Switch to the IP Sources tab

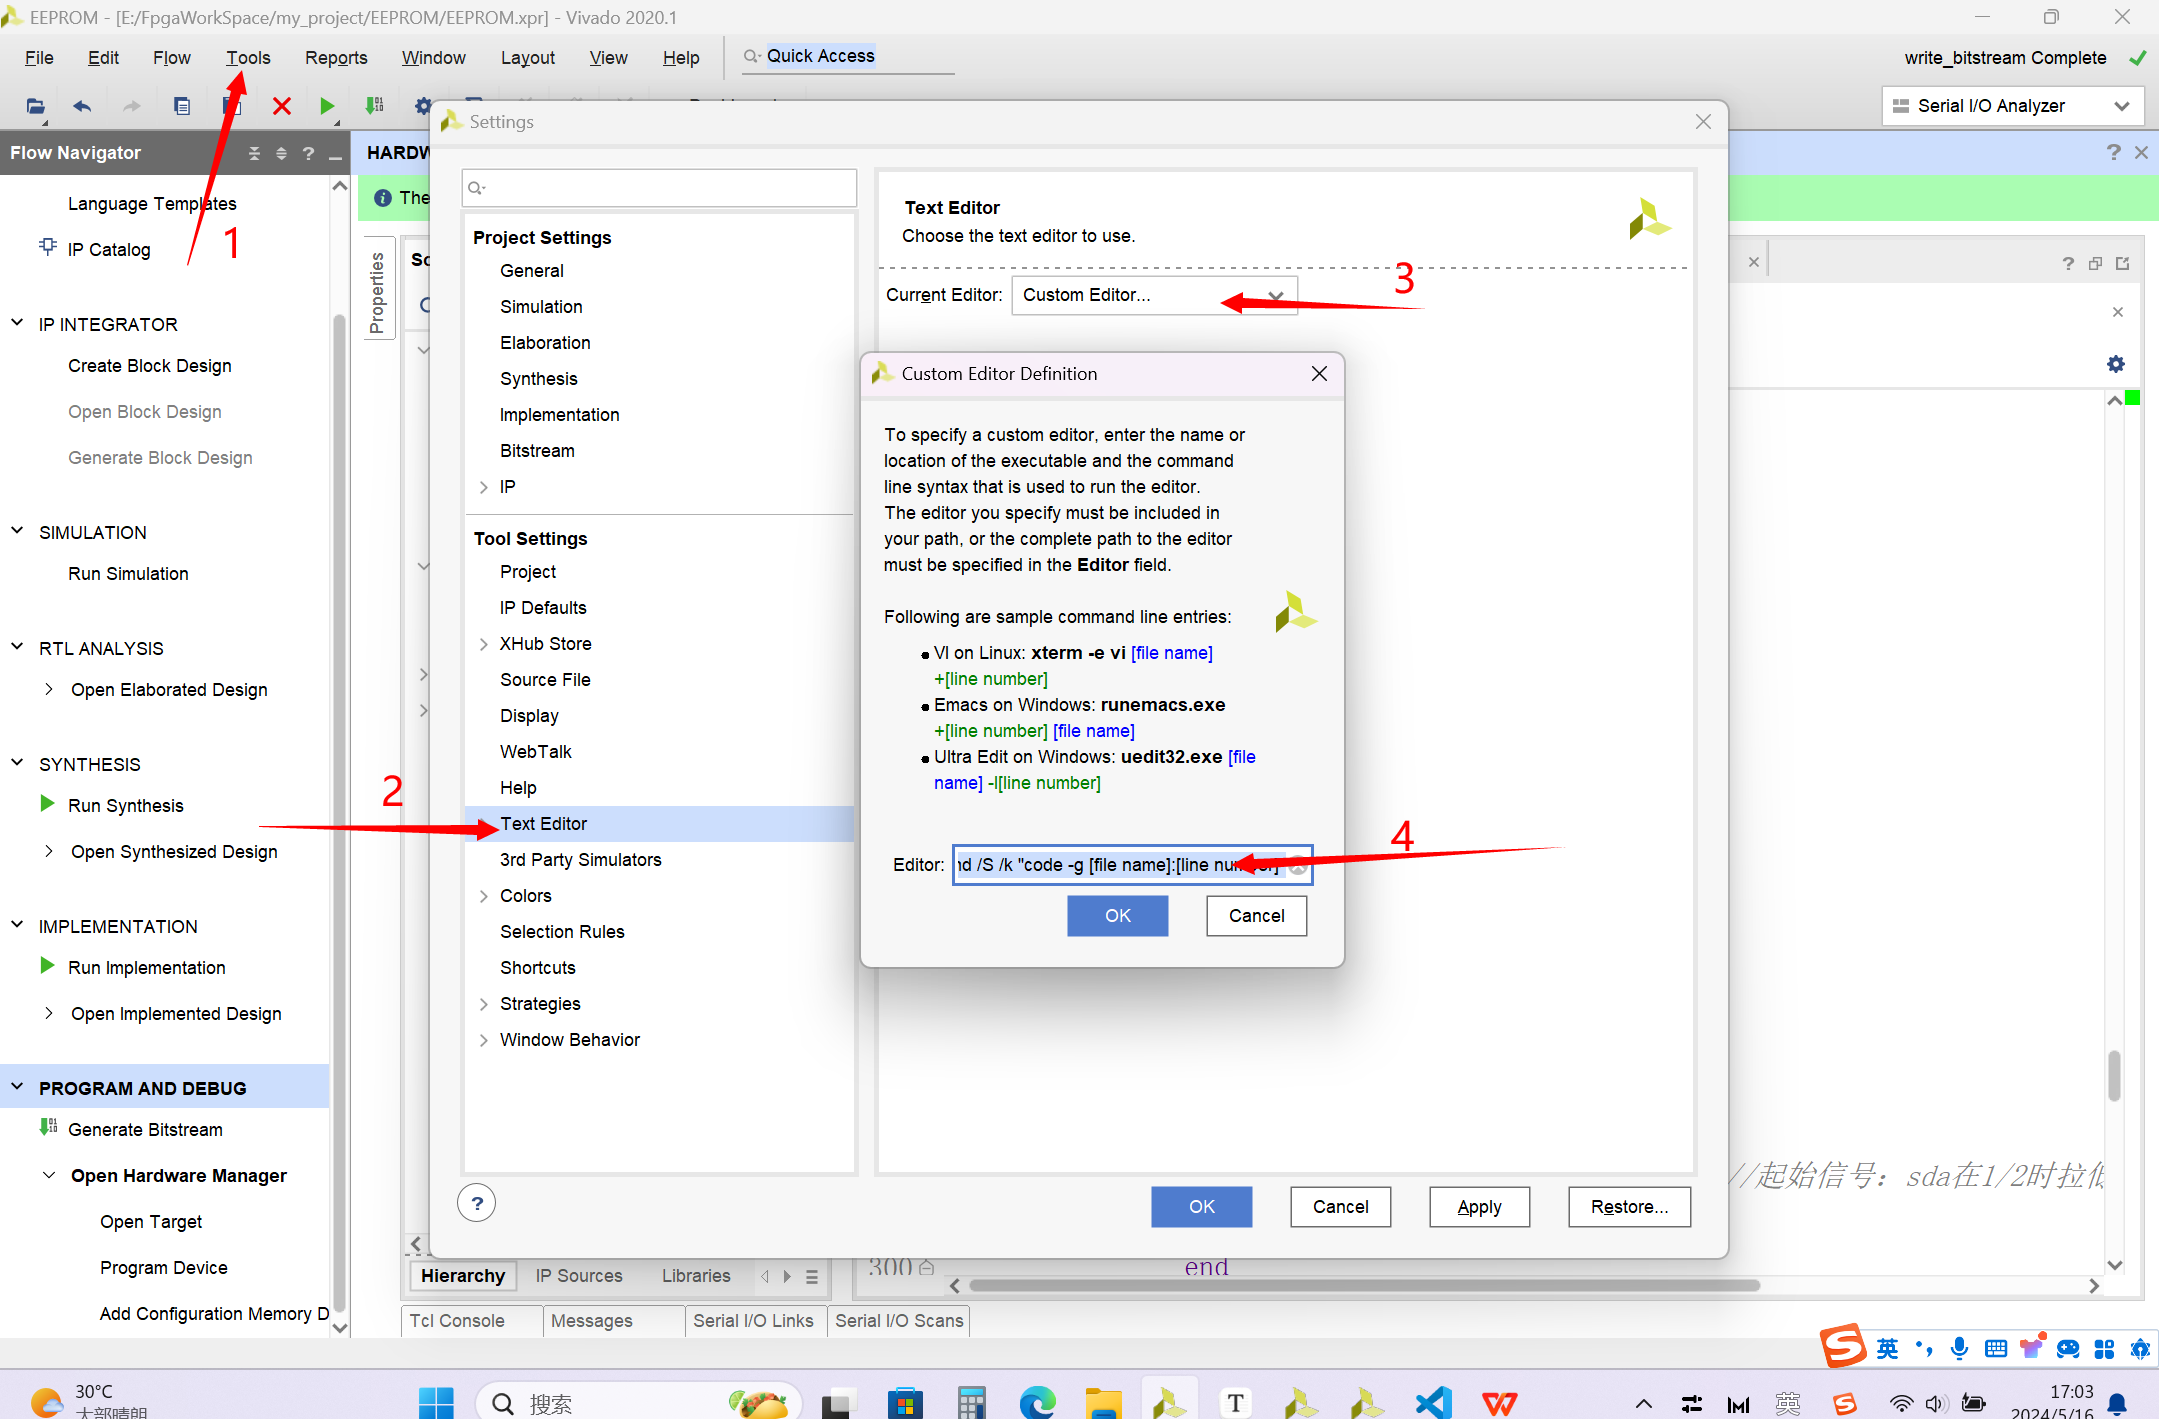point(579,1275)
